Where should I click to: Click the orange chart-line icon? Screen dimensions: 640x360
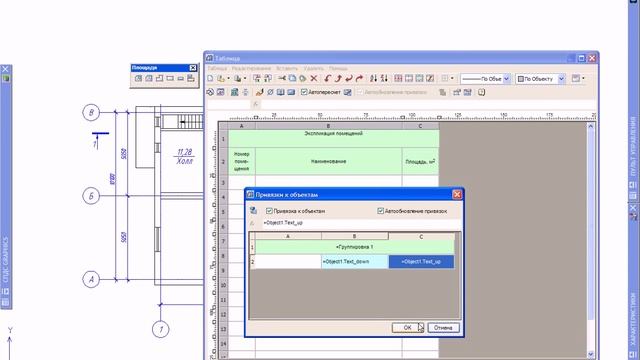pos(259,92)
